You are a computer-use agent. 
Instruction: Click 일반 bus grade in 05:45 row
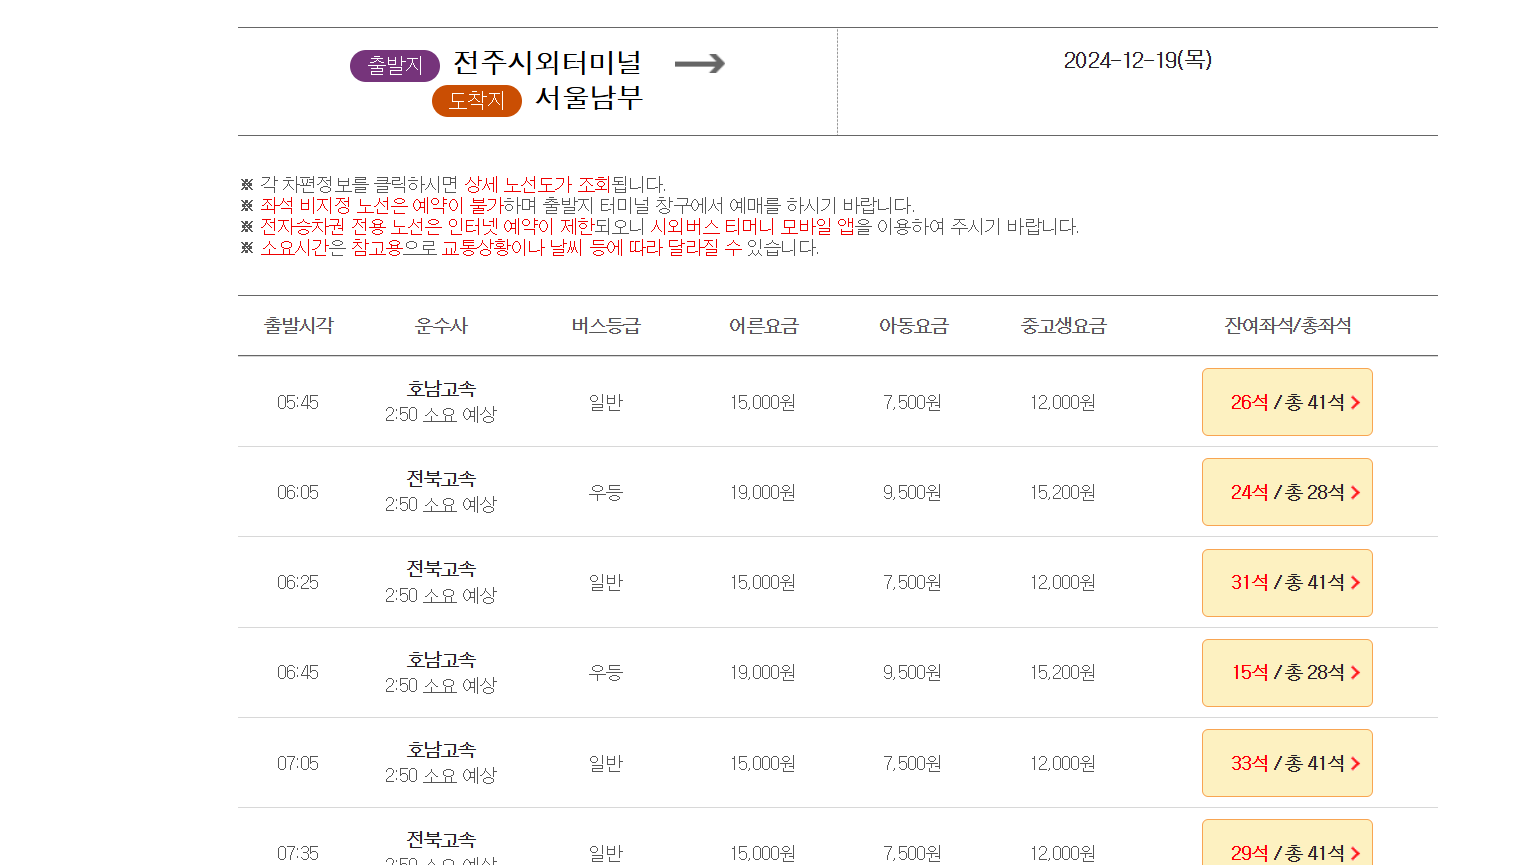pos(606,402)
